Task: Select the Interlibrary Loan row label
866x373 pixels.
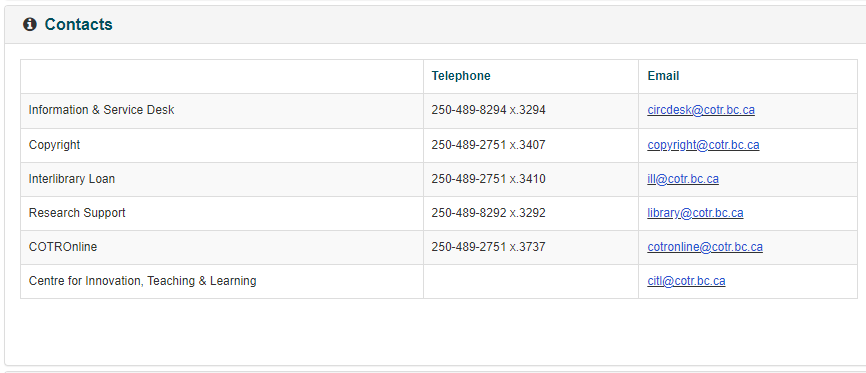Action: pos(72,179)
